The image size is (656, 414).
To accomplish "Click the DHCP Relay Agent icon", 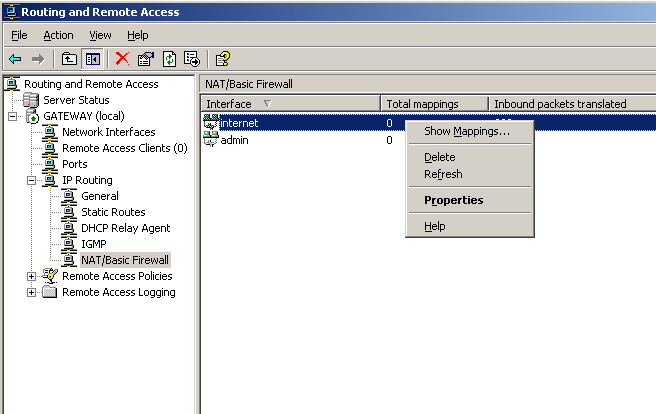I will click(69, 228).
